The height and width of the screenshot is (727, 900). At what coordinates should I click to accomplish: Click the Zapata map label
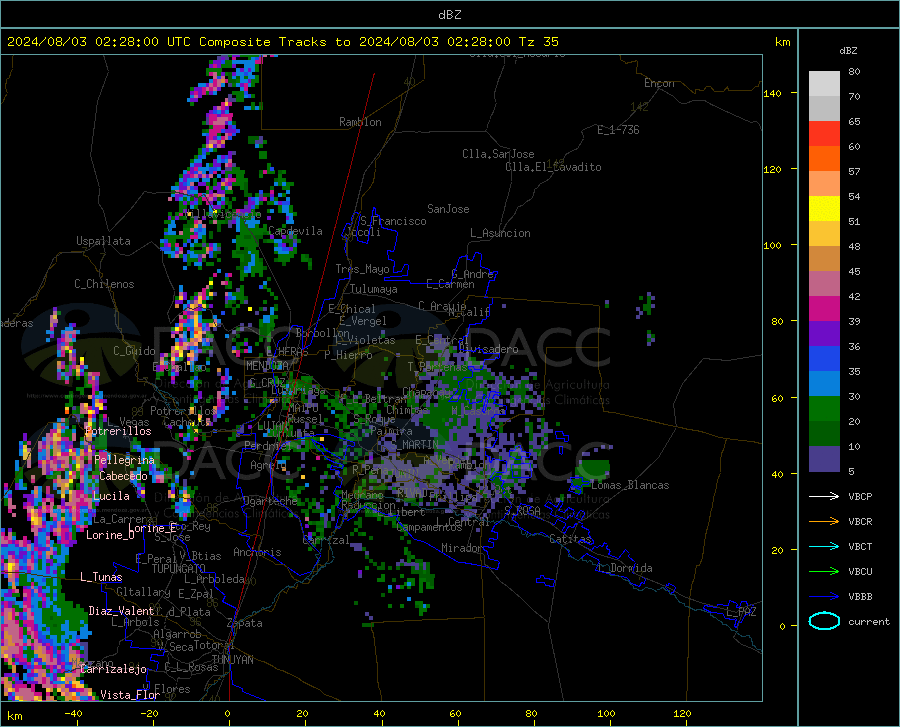(245, 623)
